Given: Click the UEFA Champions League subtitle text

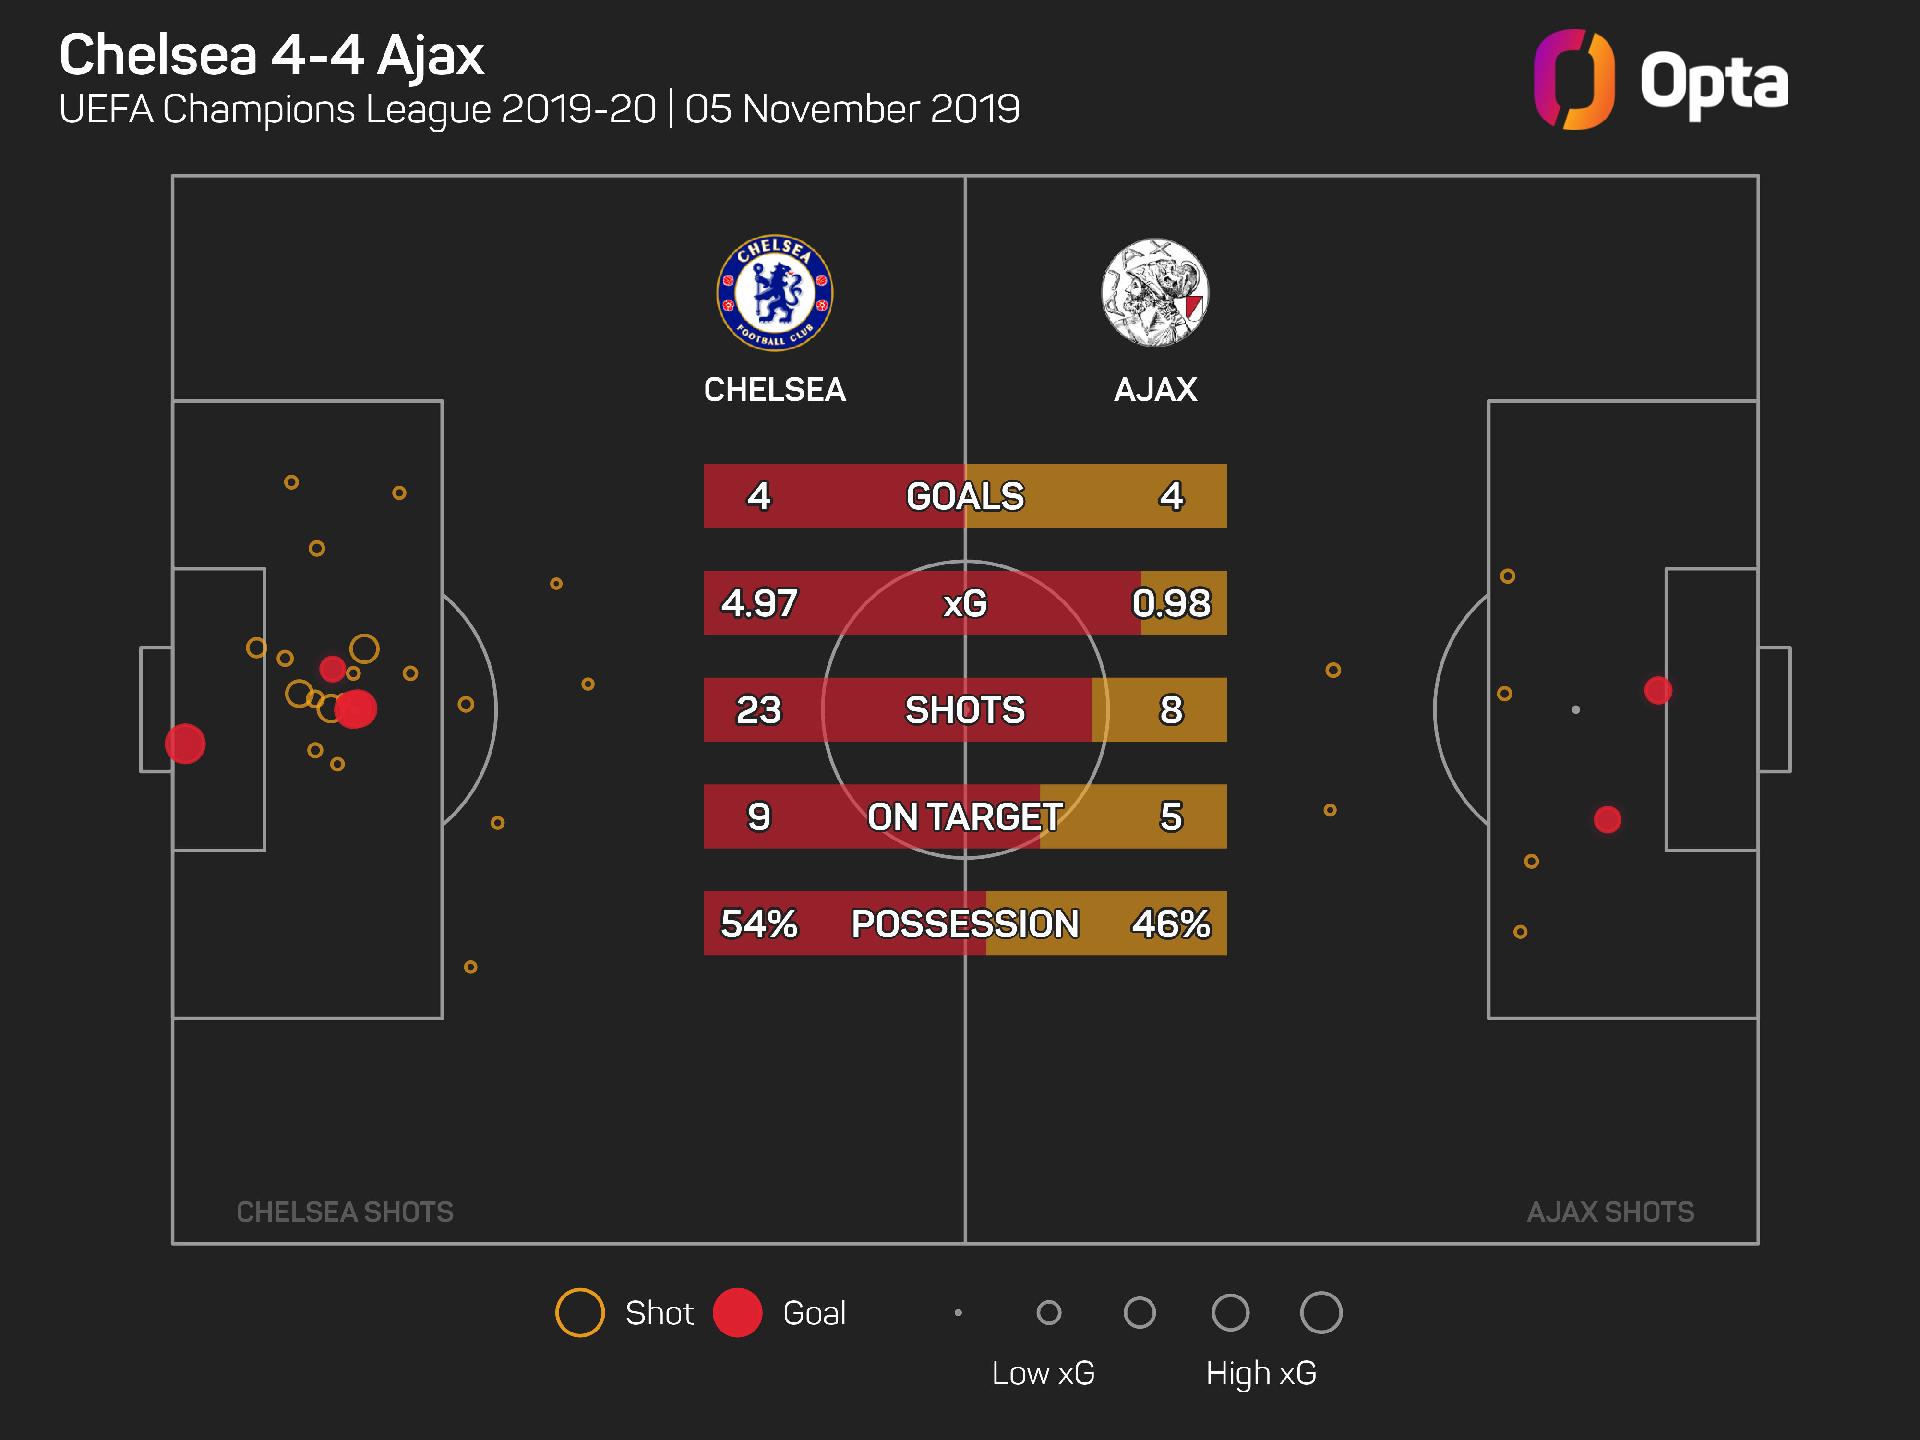Looking at the screenshot, I should click(x=539, y=109).
